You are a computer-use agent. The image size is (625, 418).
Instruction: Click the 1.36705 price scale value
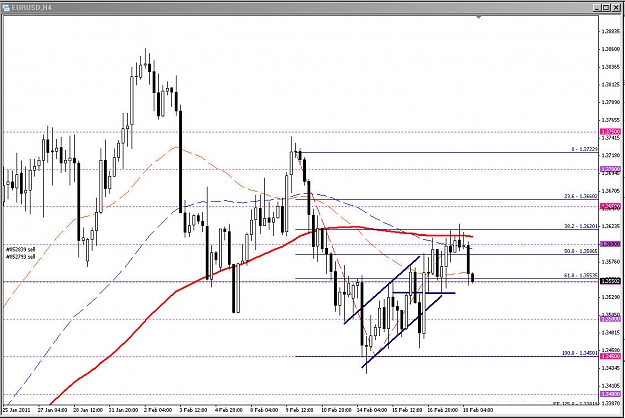(x=611, y=191)
